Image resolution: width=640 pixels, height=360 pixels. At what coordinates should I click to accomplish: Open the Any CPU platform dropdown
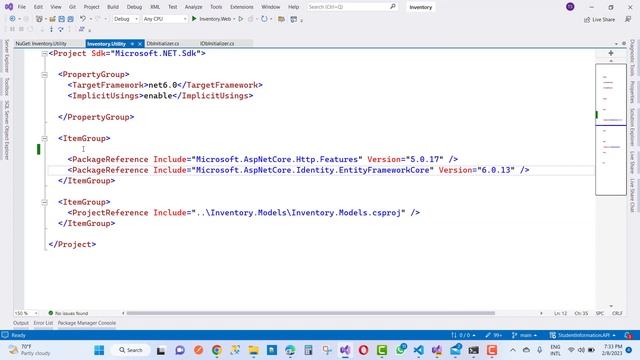tap(164, 19)
